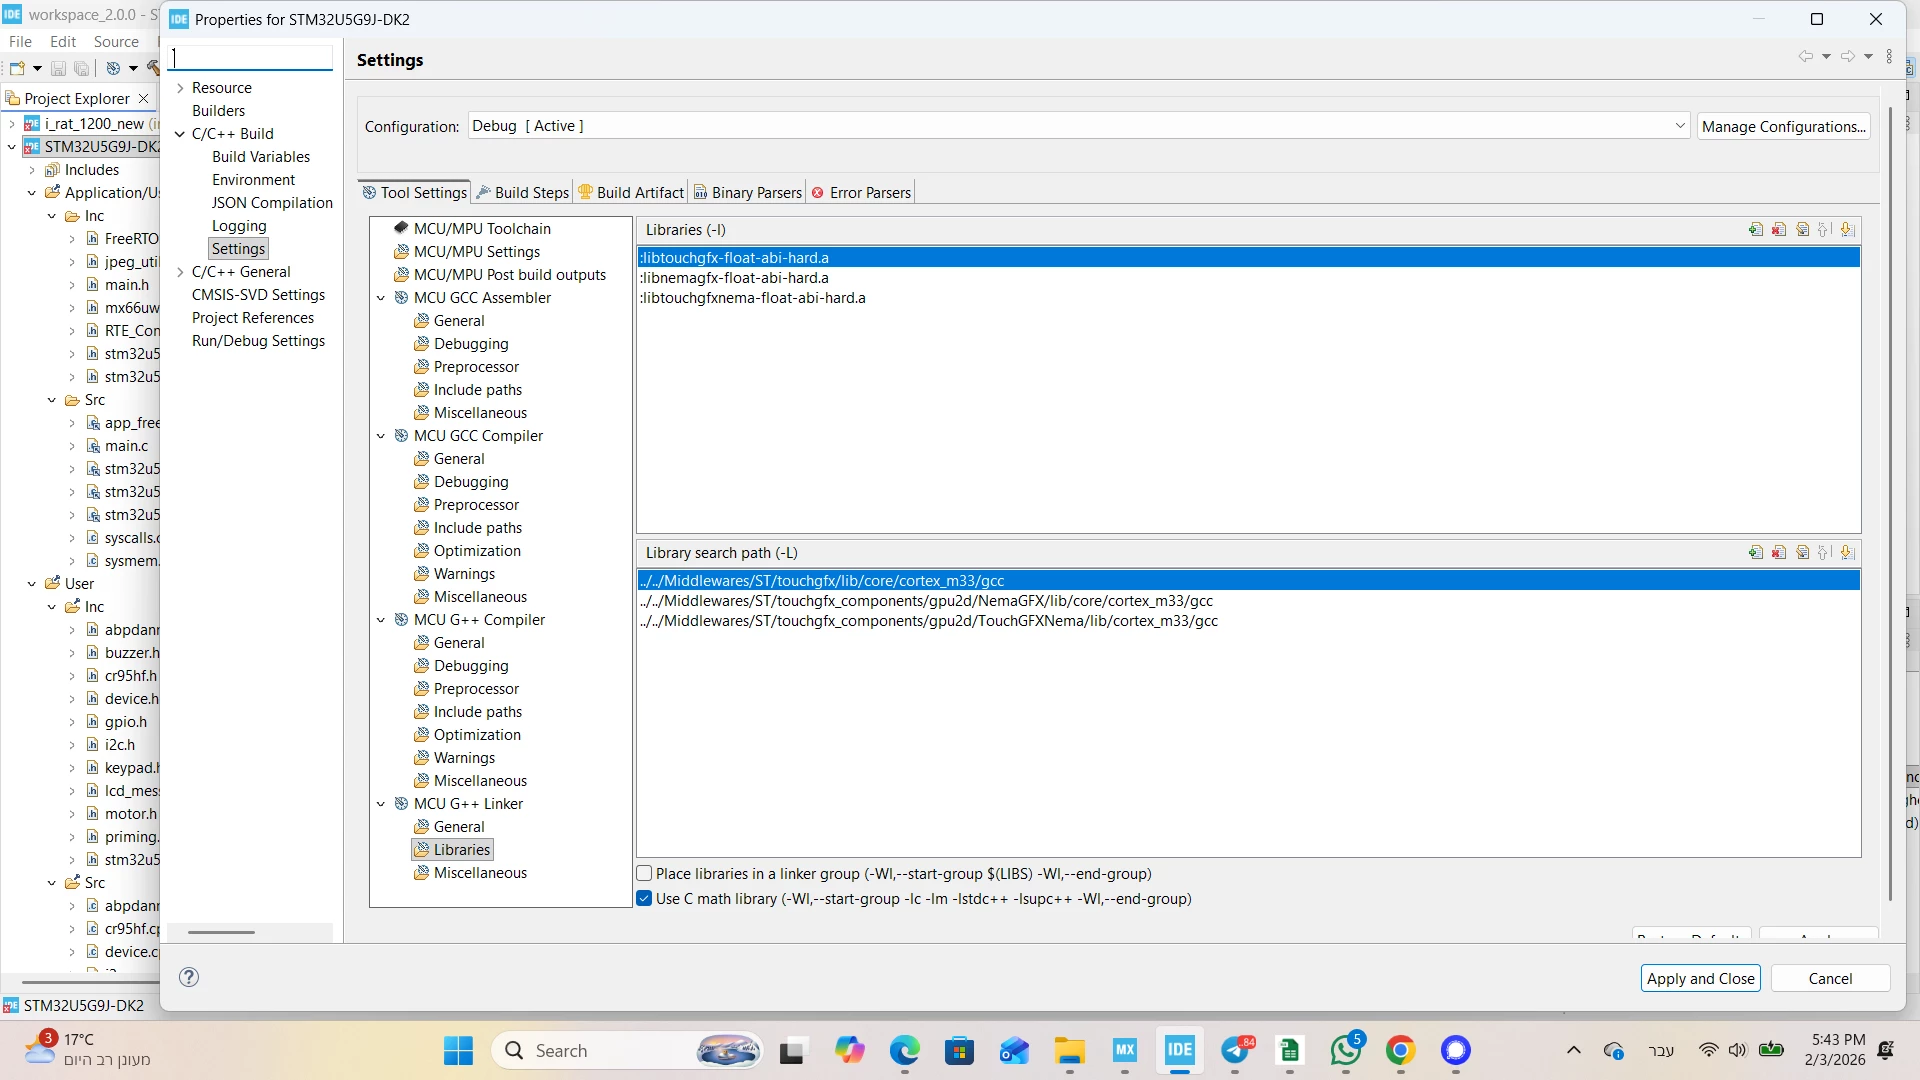The width and height of the screenshot is (1920, 1080).
Task: Select :libnemagfx-float-abi-hard.a library entry
Action: [734, 278]
